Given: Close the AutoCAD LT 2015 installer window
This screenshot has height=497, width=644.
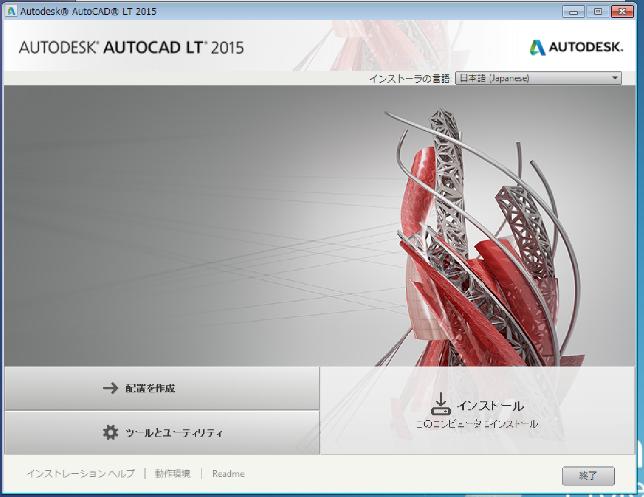Looking at the screenshot, I should click(x=622, y=12).
